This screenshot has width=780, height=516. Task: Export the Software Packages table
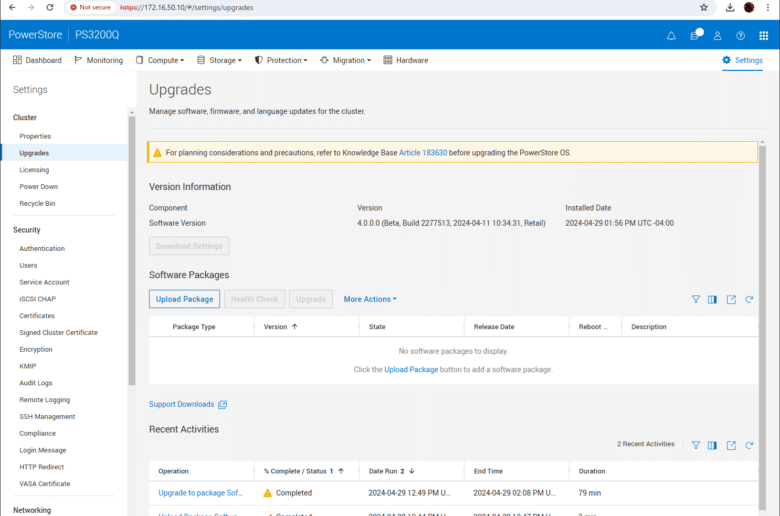(731, 299)
